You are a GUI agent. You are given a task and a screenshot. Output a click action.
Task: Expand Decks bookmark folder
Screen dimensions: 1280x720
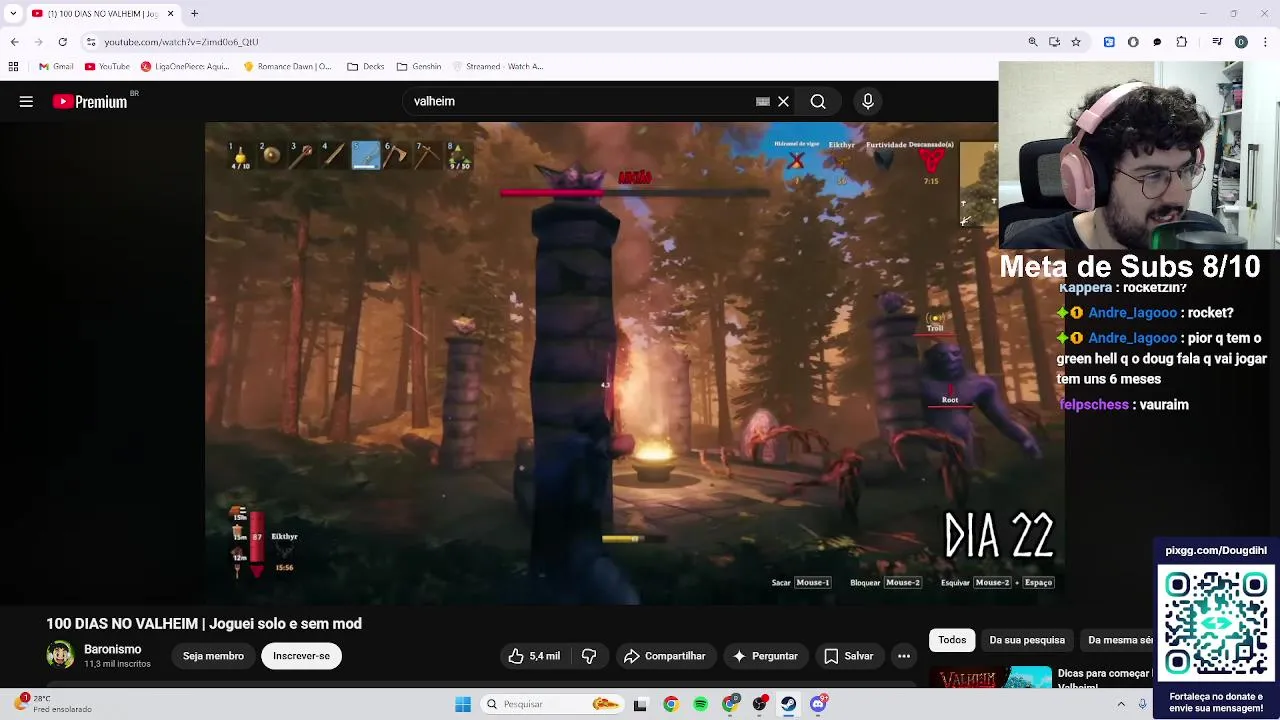[x=366, y=66]
